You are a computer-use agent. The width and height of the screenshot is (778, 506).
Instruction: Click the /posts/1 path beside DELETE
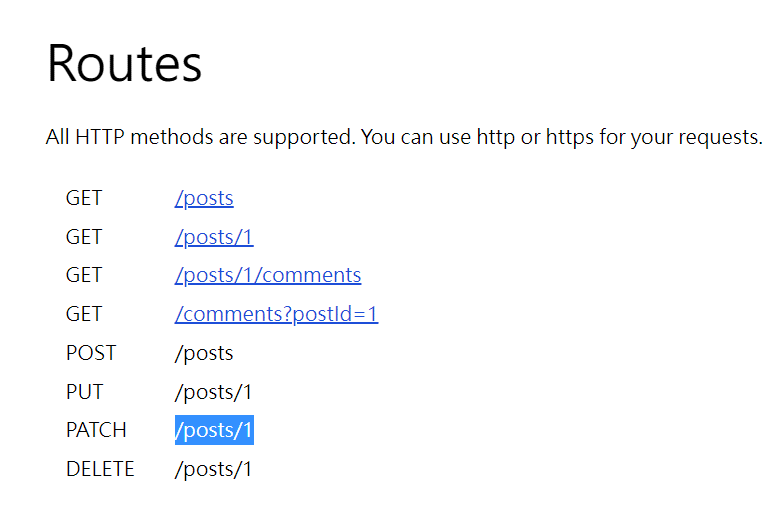click(x=214, y=469)
